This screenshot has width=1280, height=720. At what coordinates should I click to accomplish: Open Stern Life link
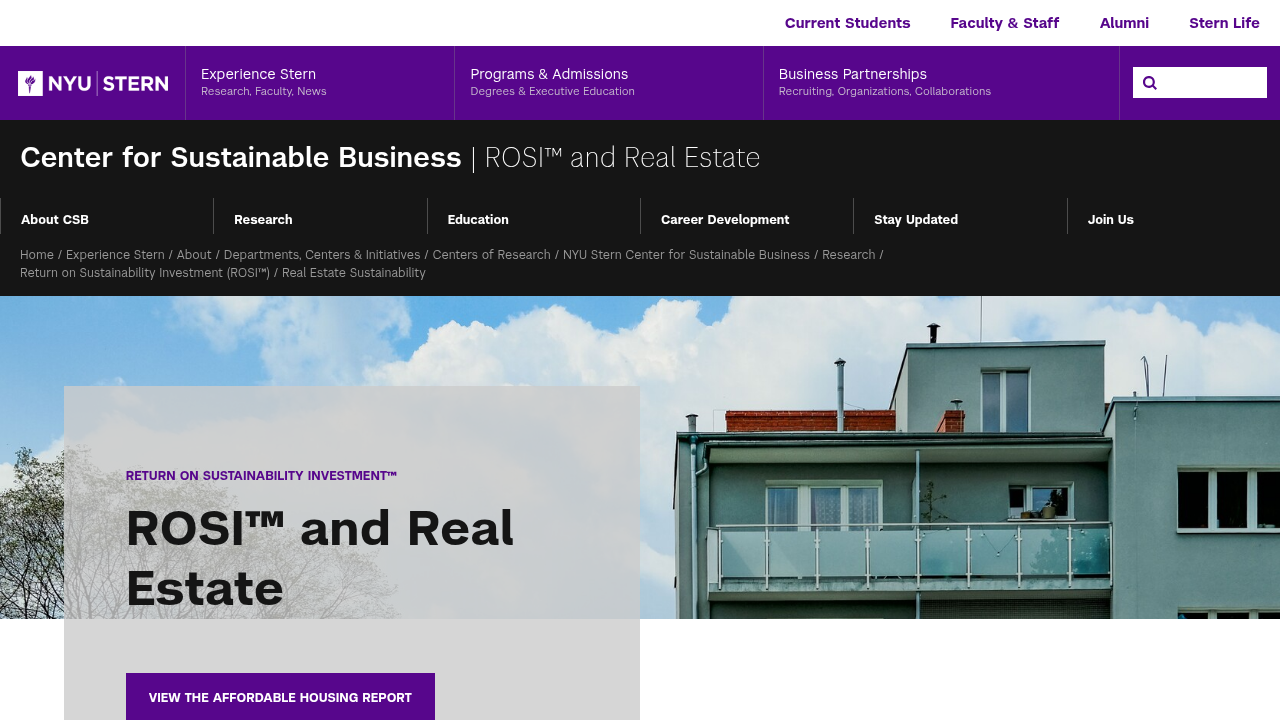(1224, 23)
